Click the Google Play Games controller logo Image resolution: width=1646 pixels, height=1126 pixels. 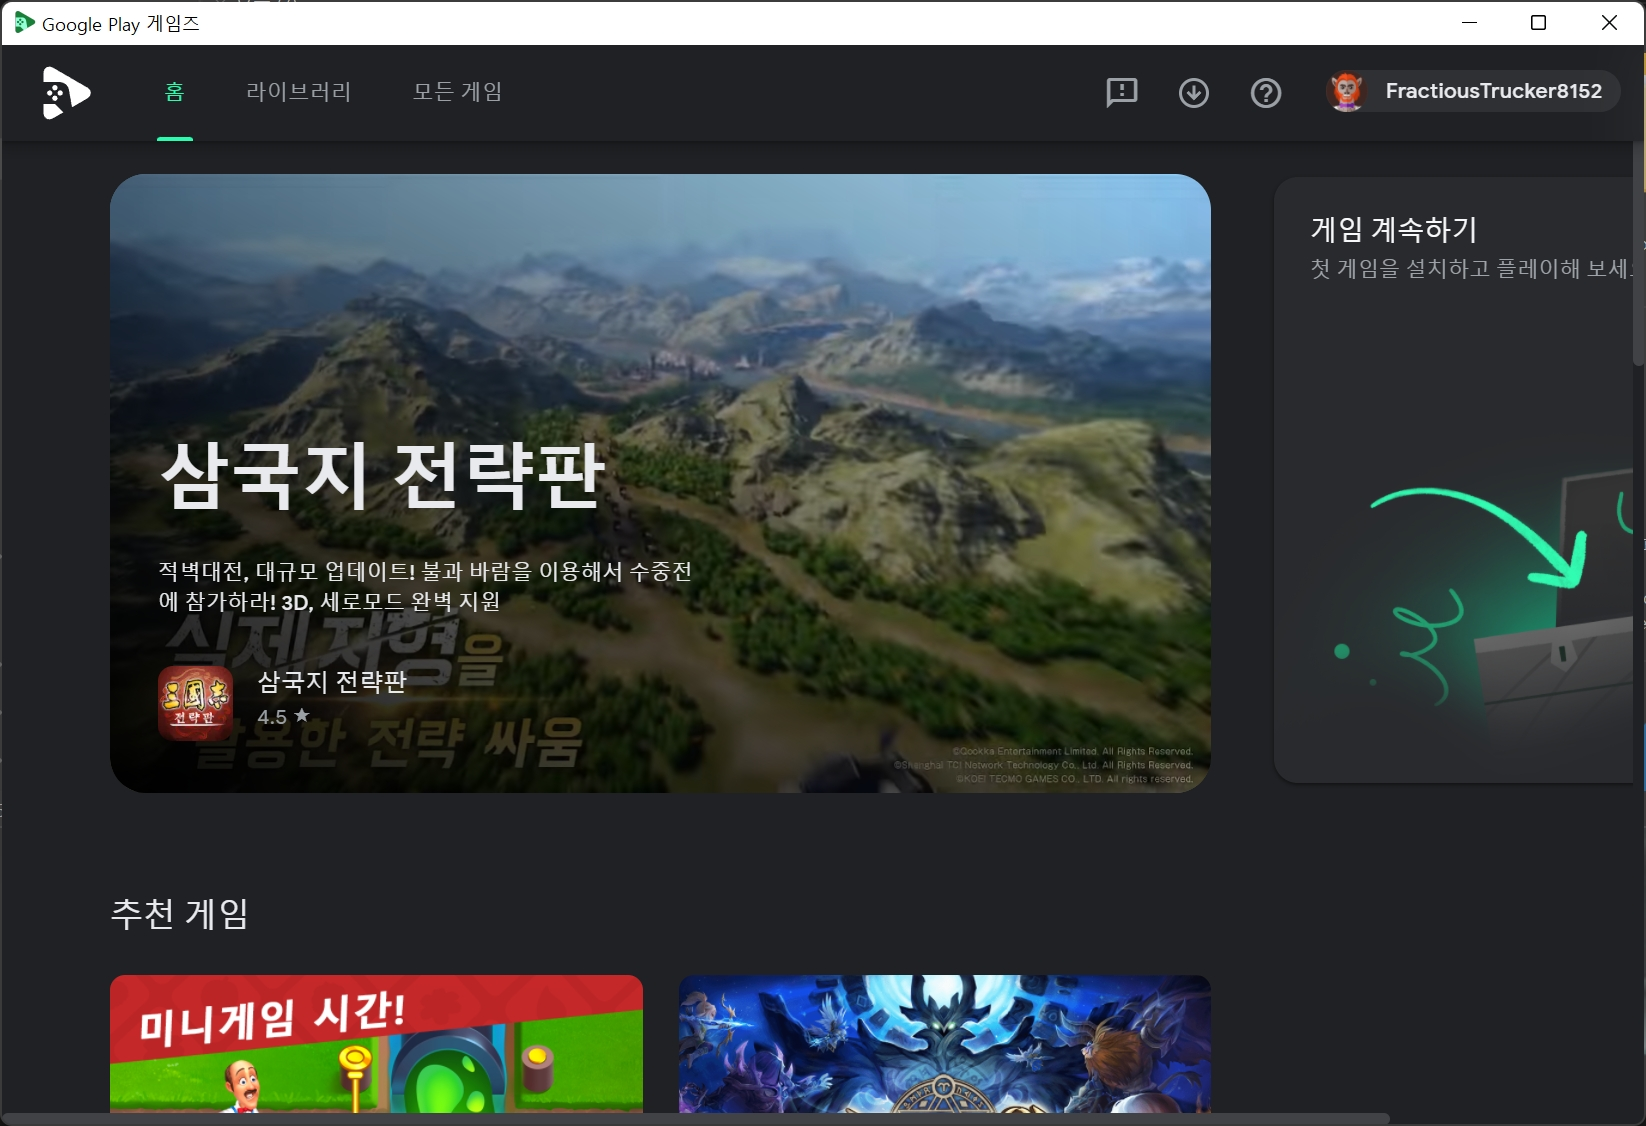pyautogui.click(x=64, y=93)
